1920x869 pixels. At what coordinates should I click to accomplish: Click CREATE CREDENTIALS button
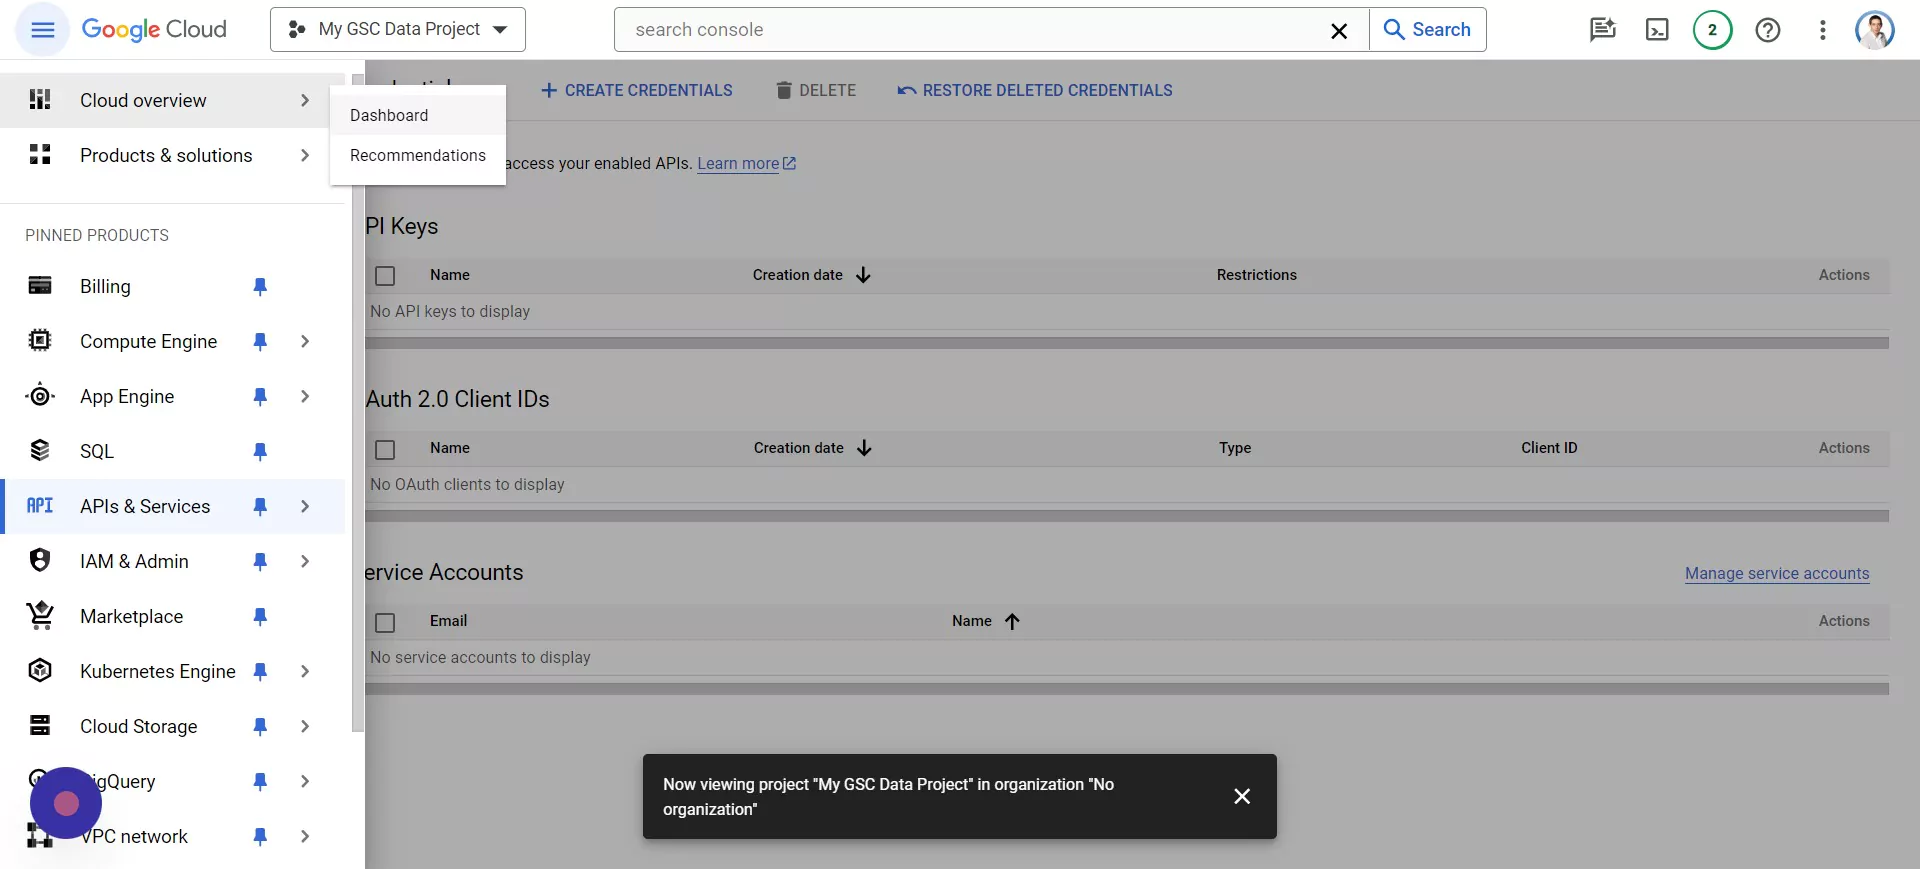[x=636, y=90]
